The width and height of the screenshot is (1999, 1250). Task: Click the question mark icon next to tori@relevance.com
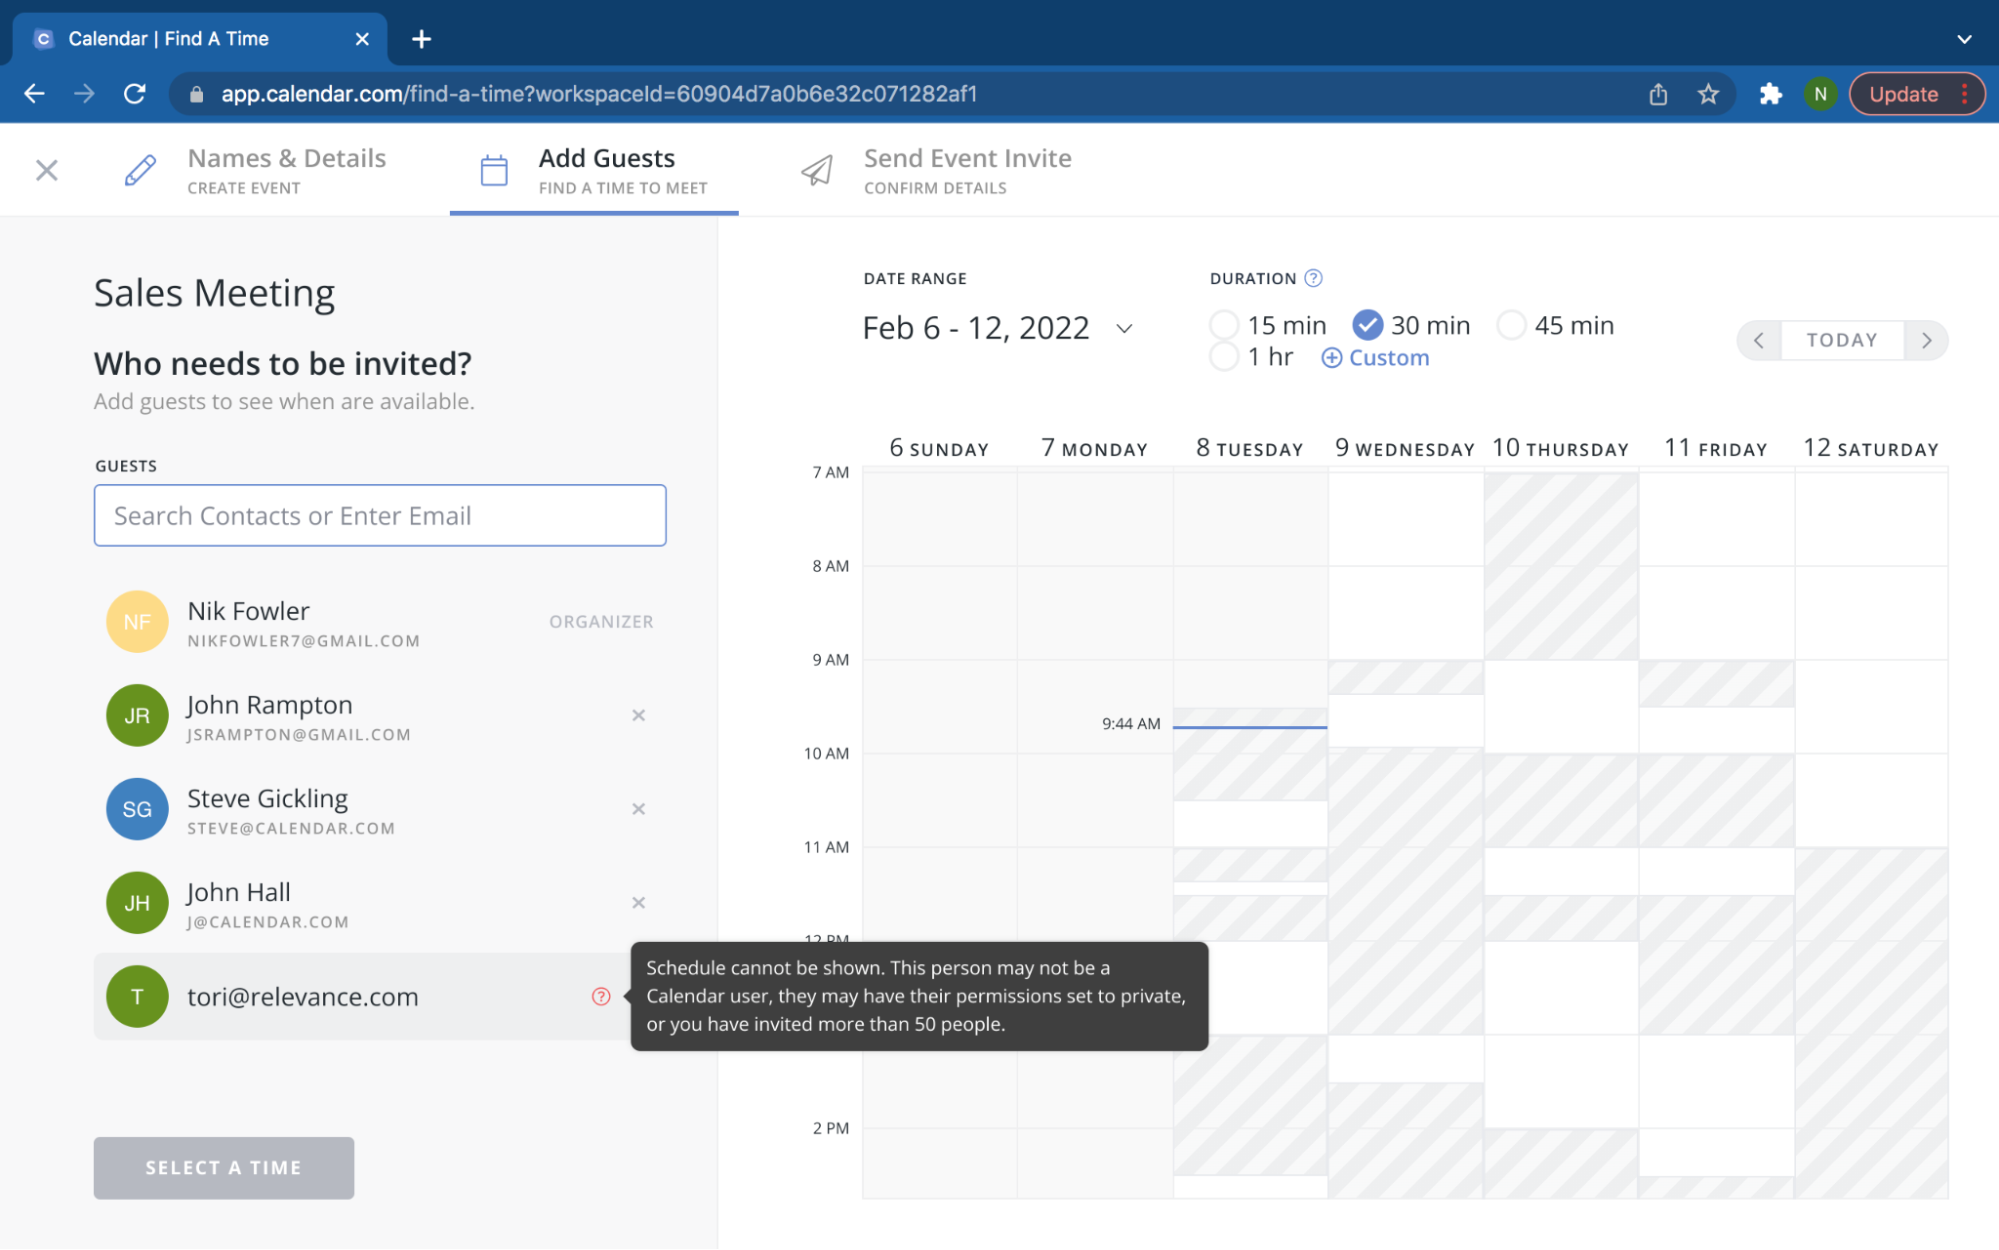(x=601, y=997)
